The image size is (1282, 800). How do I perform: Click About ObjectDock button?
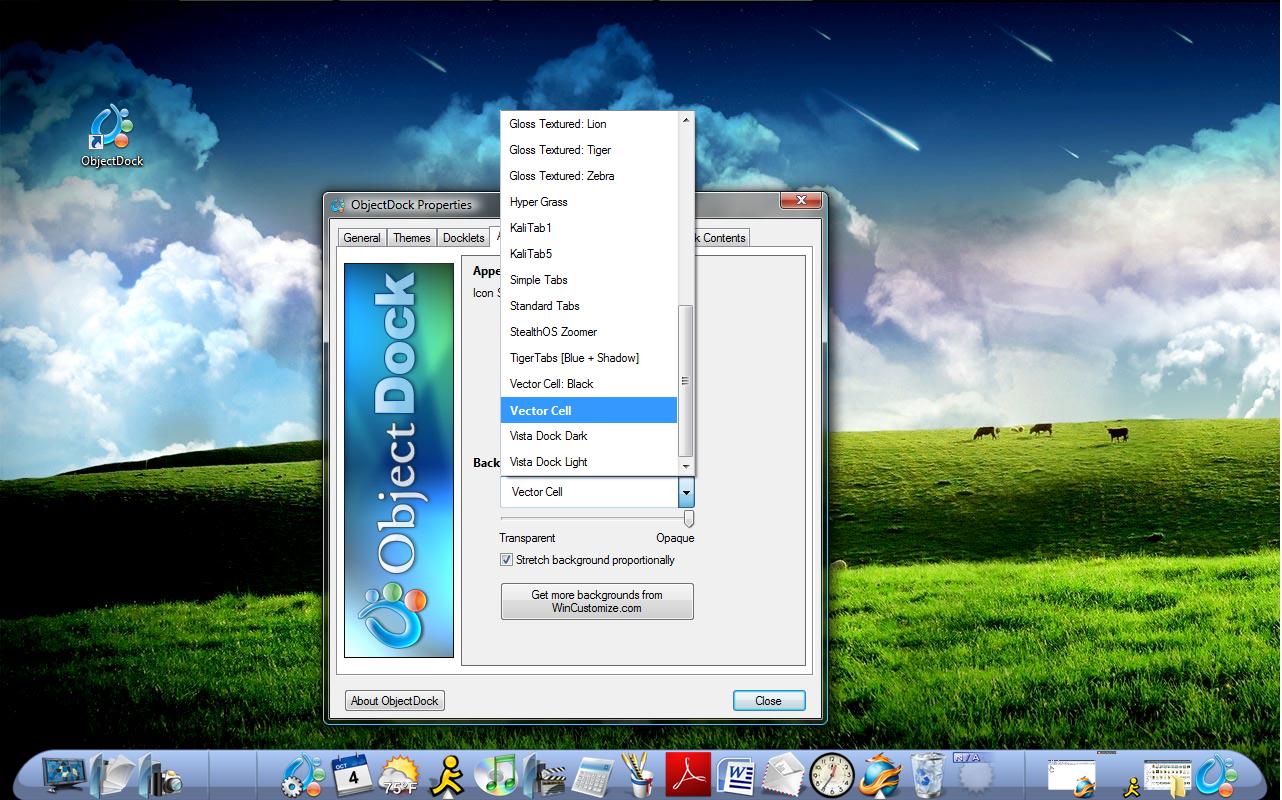coord(395,701)
